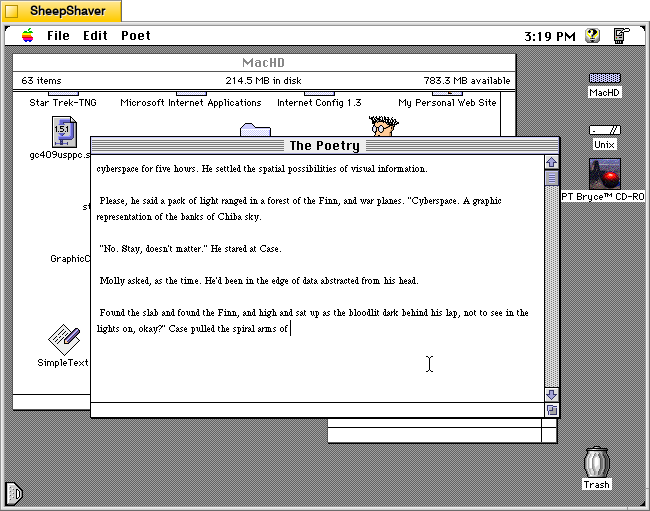Click "783.3 MB available" in MacHD header
650x511 pixels.
click(x=466, y=81)
